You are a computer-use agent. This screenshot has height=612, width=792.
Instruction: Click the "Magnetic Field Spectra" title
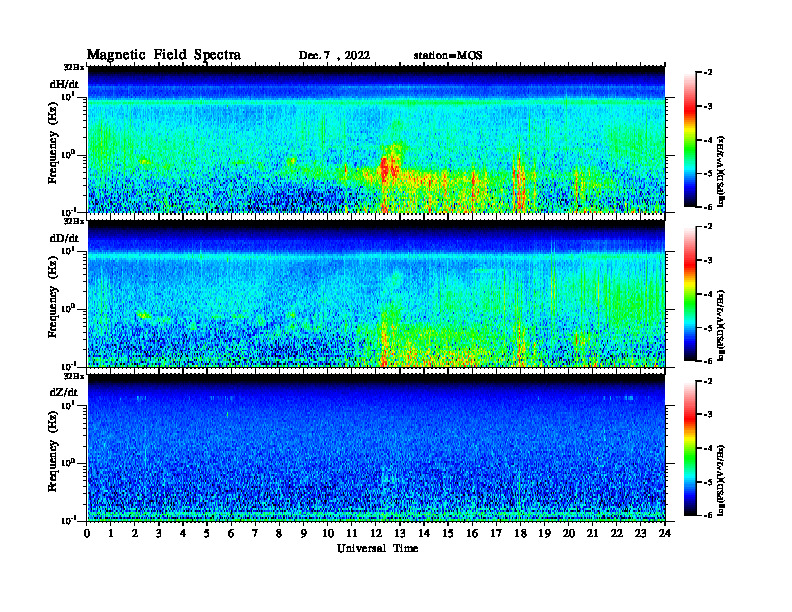[x=164, y=55]
